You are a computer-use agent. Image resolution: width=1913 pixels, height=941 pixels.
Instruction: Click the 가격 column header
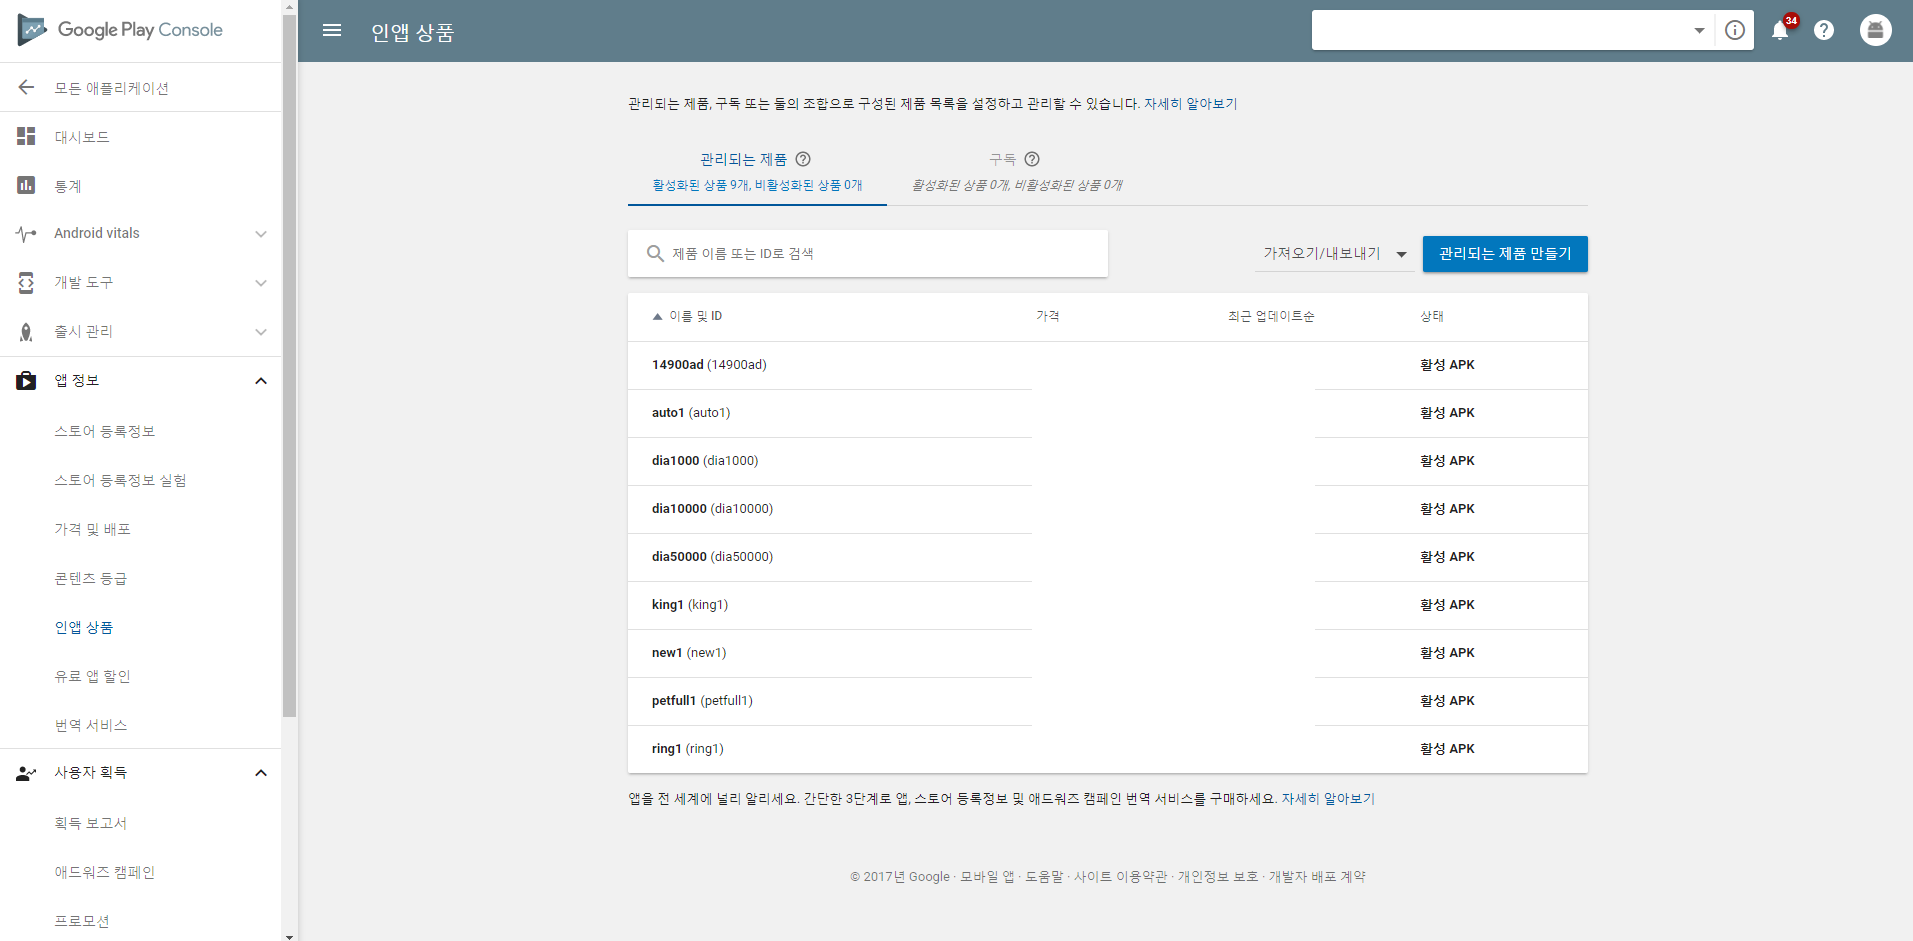1048,316
